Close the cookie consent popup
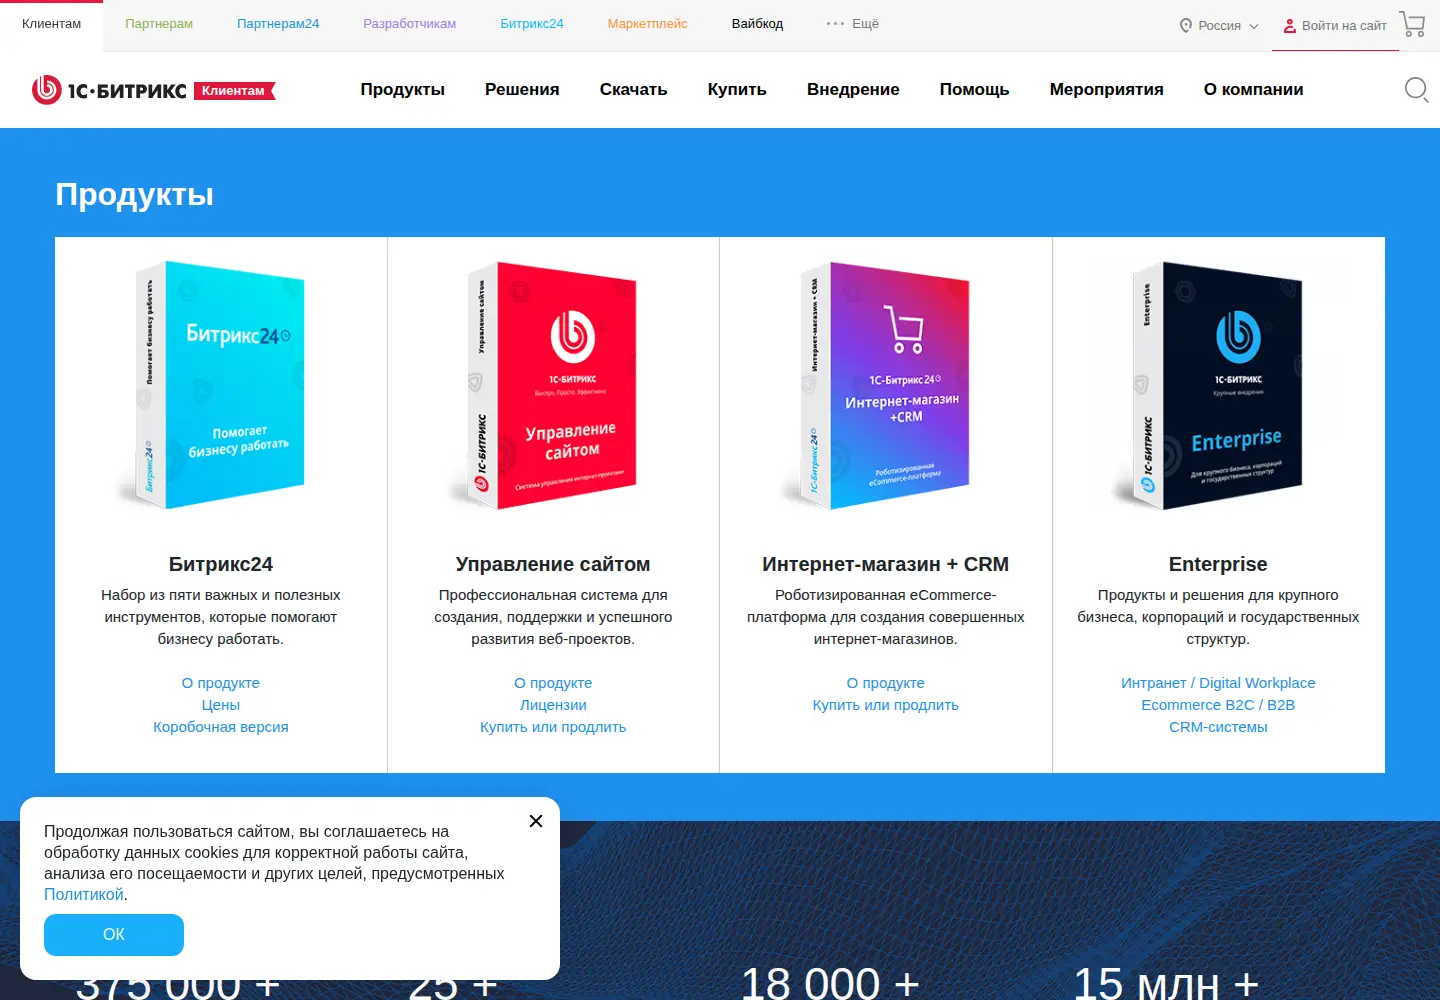1440x1000 pixels. 536,821
